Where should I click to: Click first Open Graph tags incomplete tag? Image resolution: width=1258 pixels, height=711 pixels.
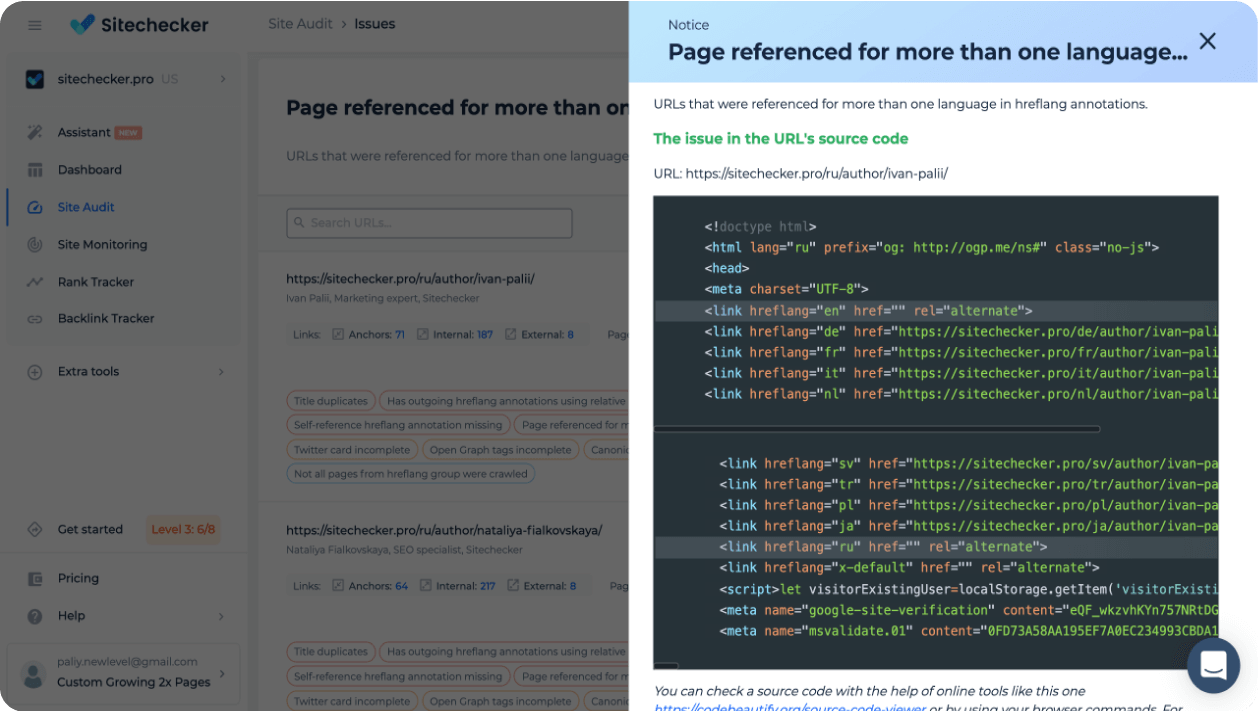(500, 450)
